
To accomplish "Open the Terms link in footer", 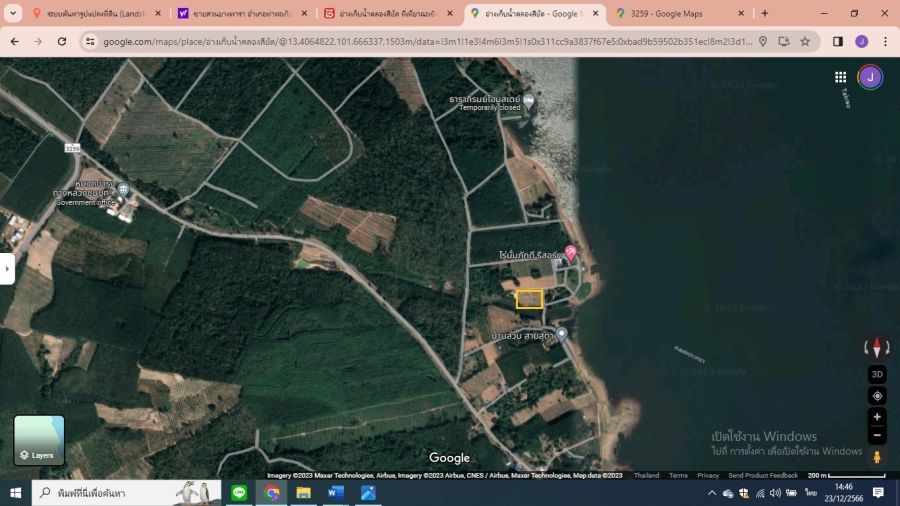I will point(678,476).
